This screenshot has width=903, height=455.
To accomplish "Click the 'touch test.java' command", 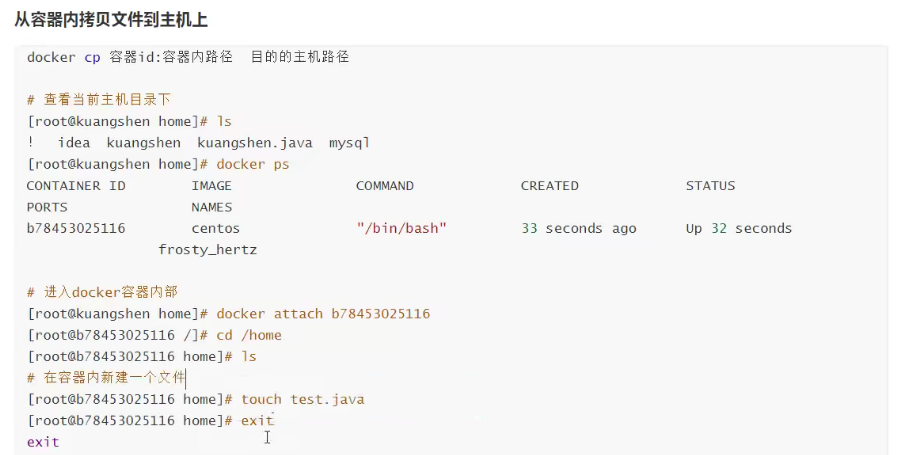I will point(303,399).
